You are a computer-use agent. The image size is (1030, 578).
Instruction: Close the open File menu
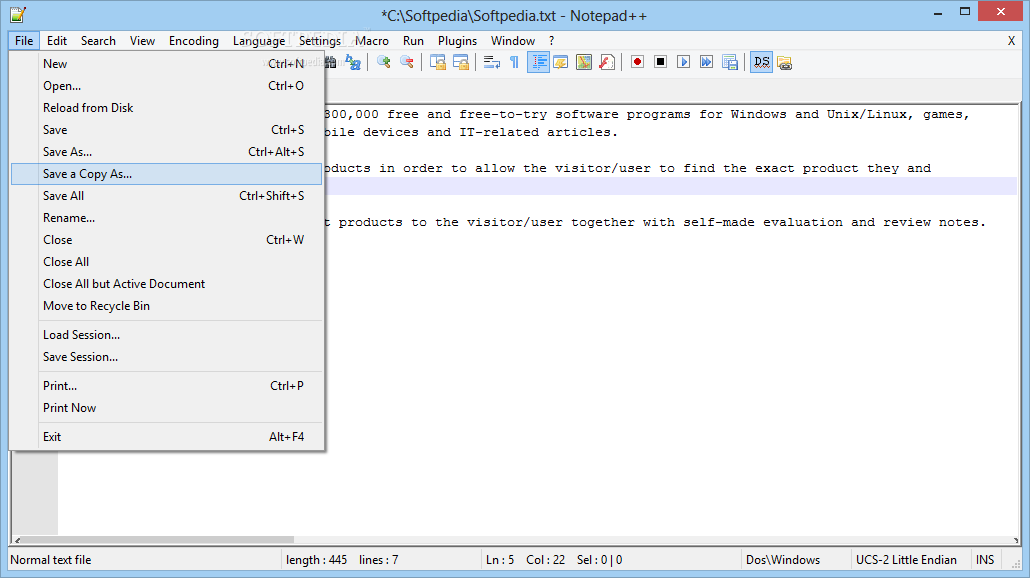coord(24,41)
